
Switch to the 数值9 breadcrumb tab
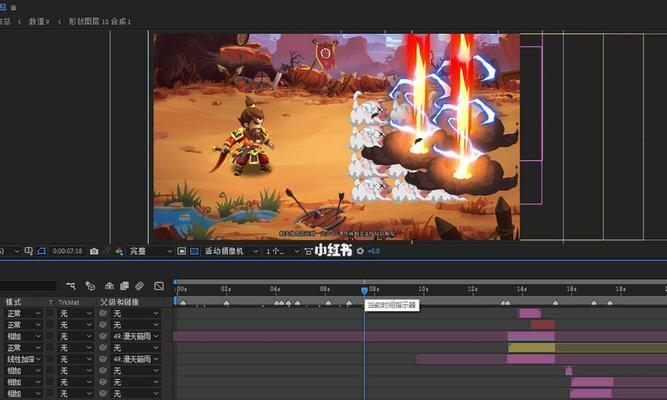(x=39, y=21)
